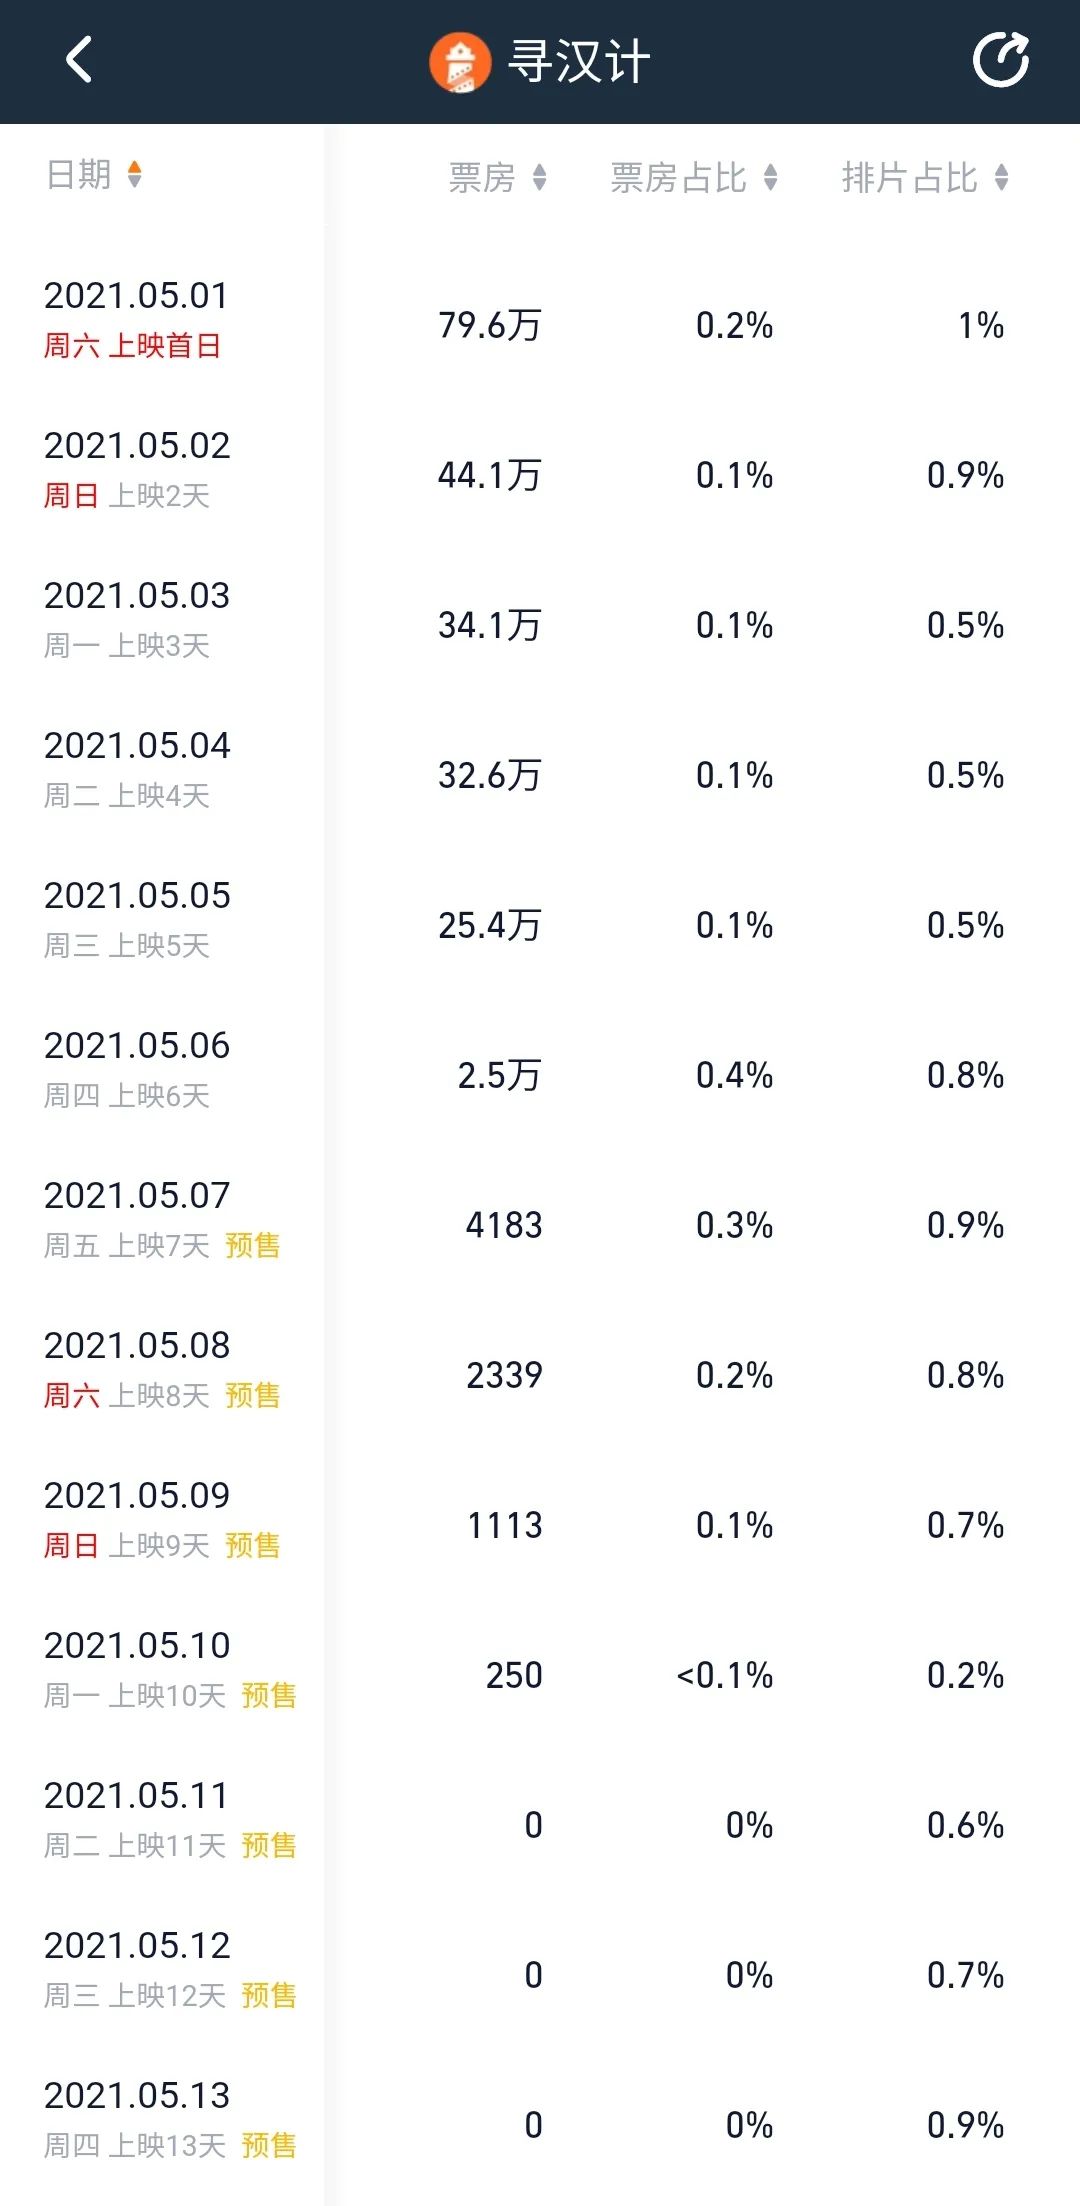The width and height of the screenshot is (1080, 2206).
Task: Tap the <0.1% share value
Action: tap(725, 1675)
